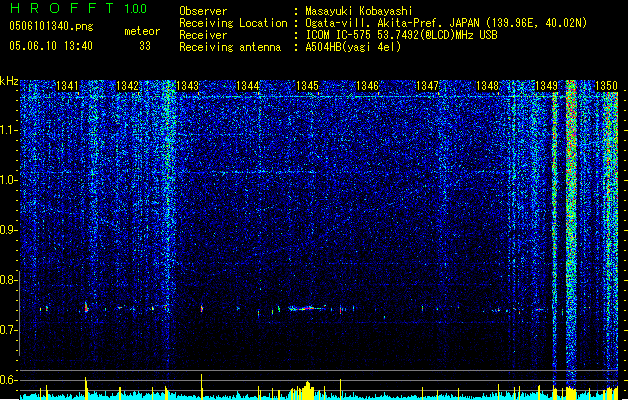Screen dimensions: 629x400
Task: Click the meteor count value 33
Action: click(145, 46)
